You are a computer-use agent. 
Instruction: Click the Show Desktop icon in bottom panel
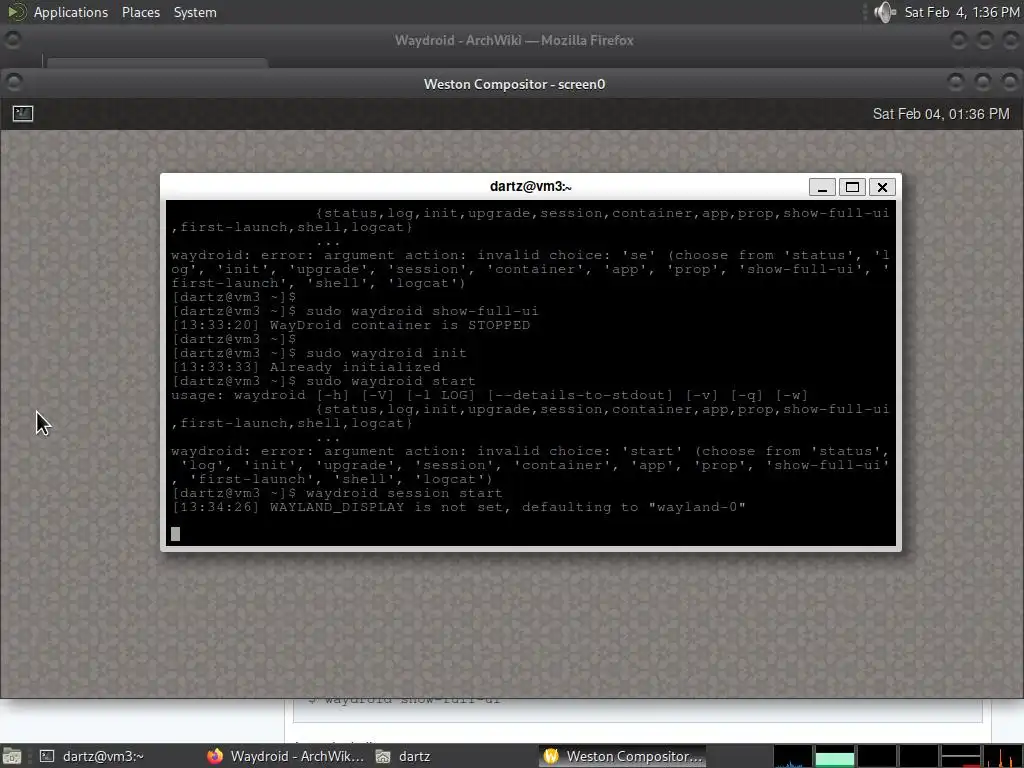click(12, 756)
